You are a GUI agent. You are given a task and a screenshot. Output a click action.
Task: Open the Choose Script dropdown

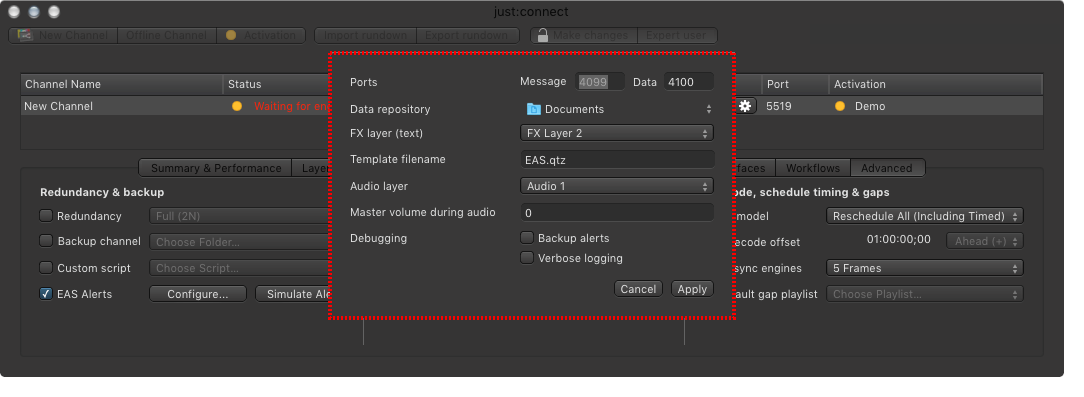pos(239,268)
